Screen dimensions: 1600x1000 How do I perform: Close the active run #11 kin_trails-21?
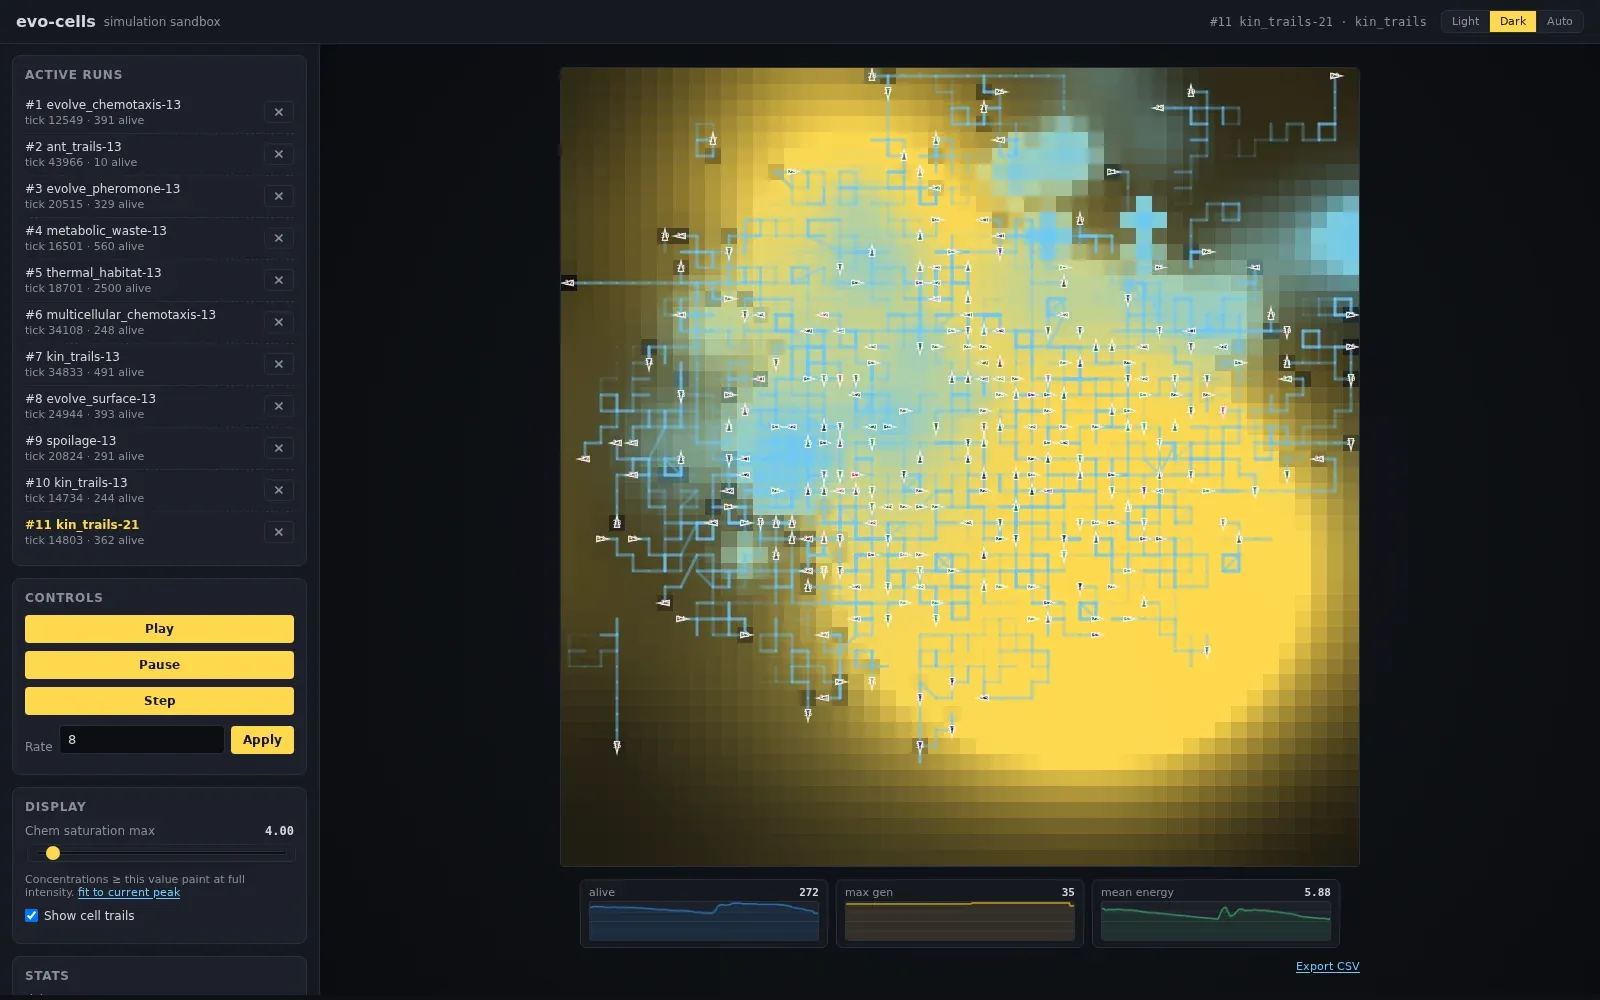(279, 532)
